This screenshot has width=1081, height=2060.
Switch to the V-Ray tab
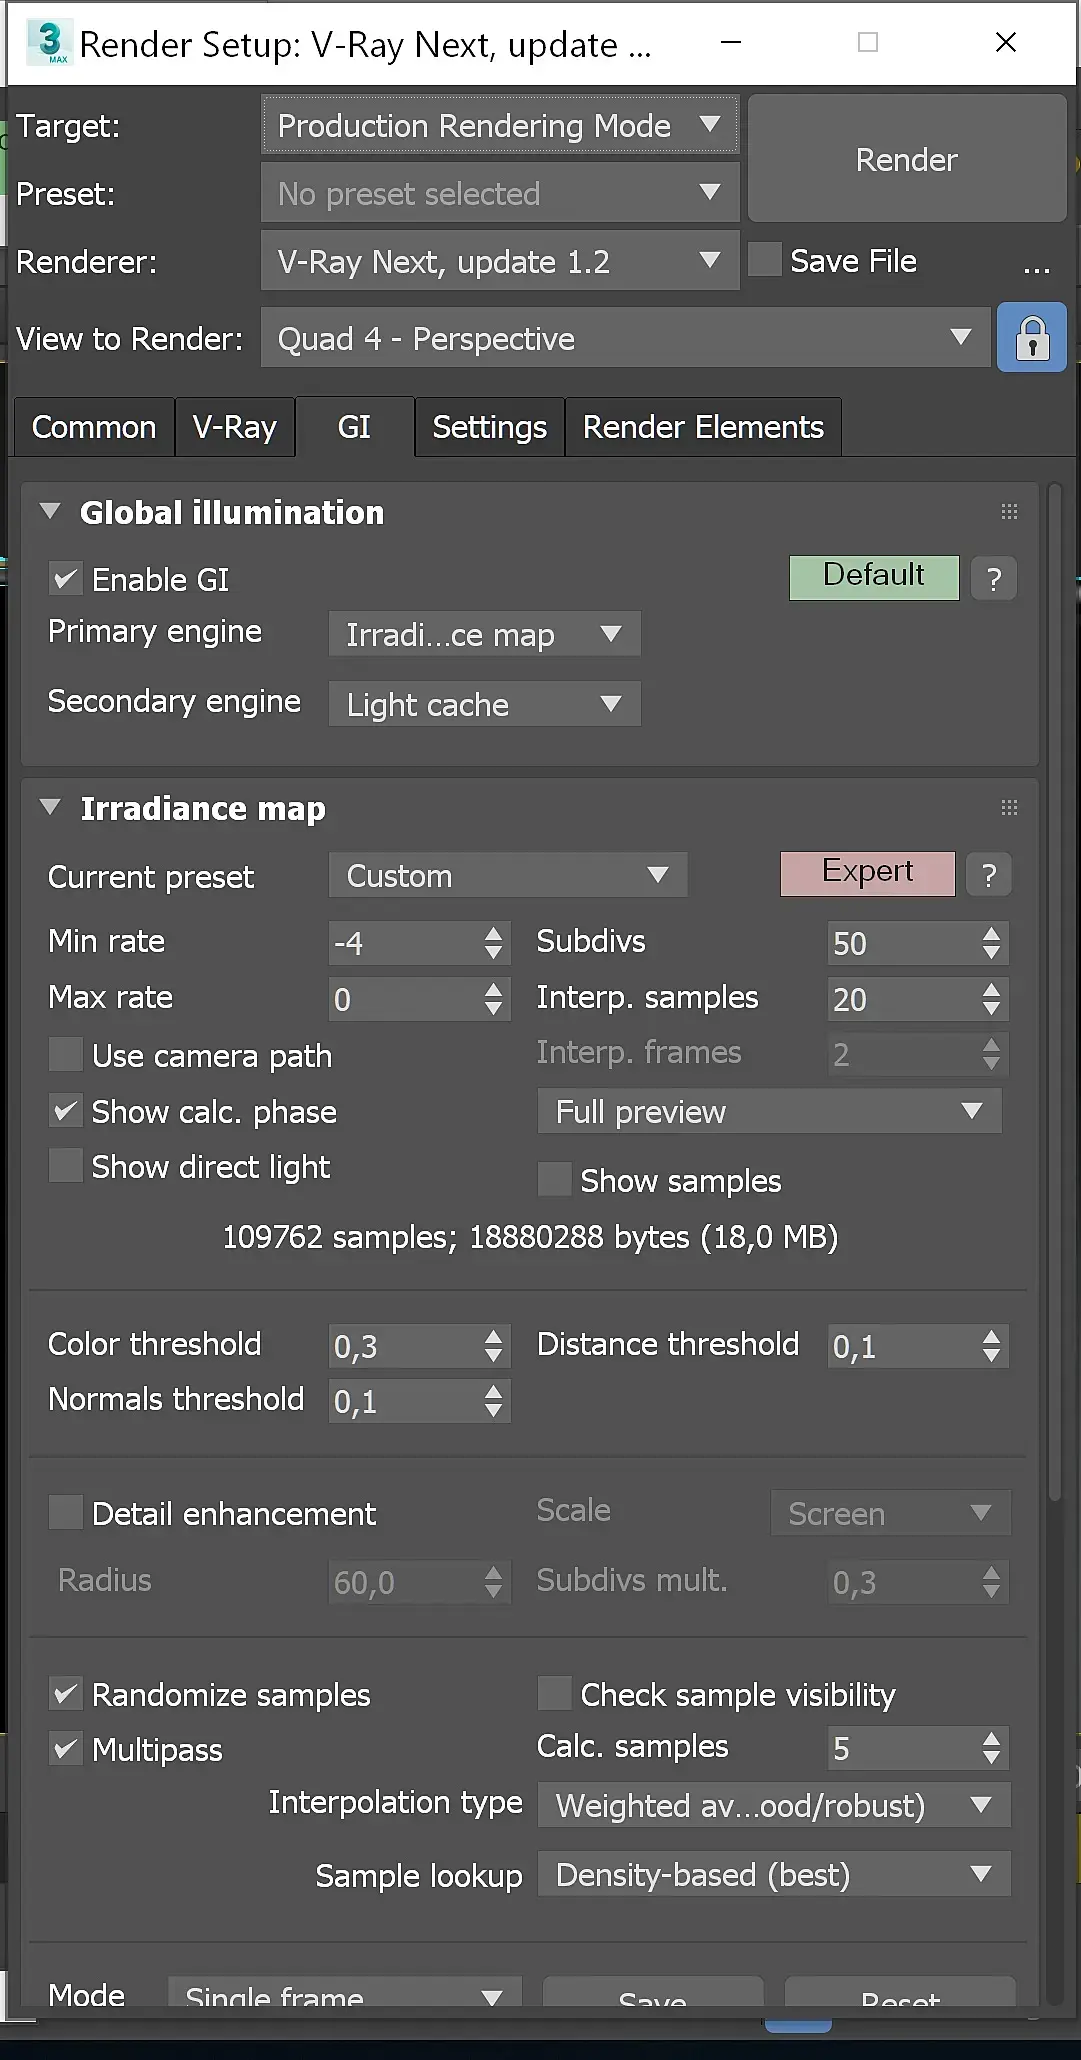pyautogui.click(x=234, y=427)
